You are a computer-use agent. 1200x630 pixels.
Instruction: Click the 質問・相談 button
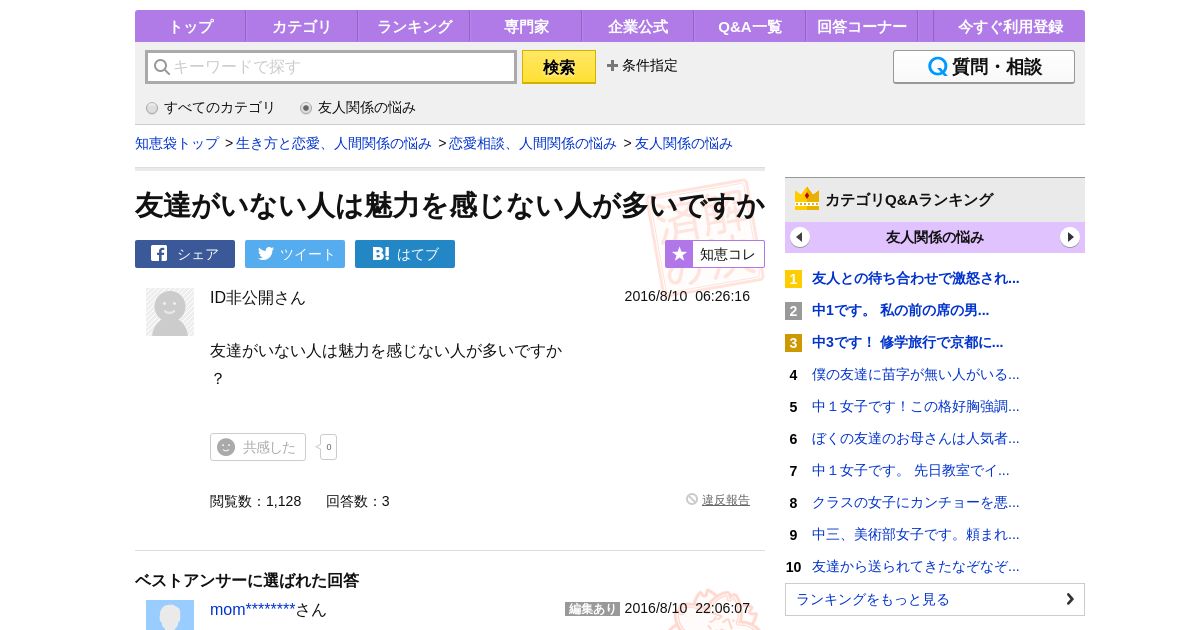point(984,67)
